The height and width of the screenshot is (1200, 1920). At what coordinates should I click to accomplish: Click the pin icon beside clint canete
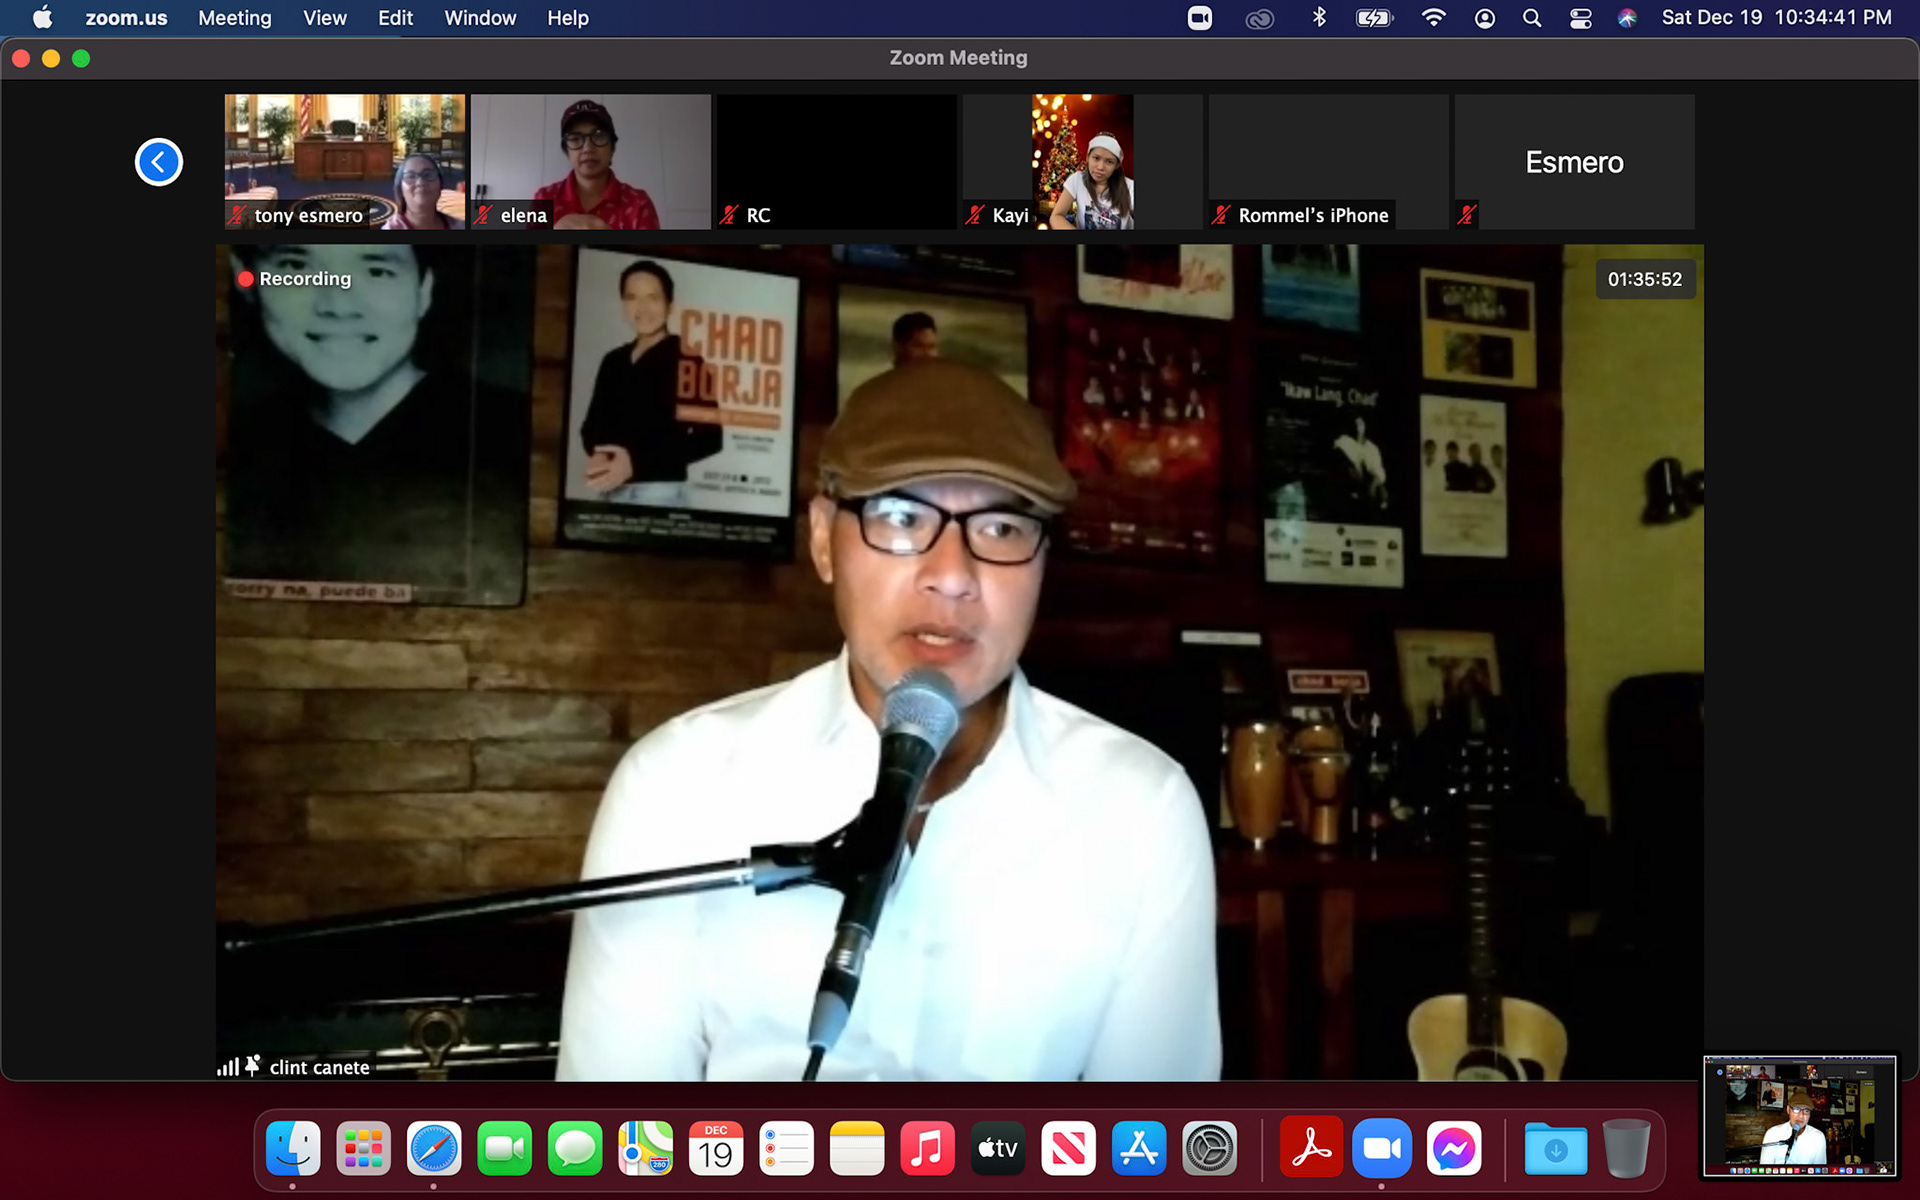coord(252,1066)
